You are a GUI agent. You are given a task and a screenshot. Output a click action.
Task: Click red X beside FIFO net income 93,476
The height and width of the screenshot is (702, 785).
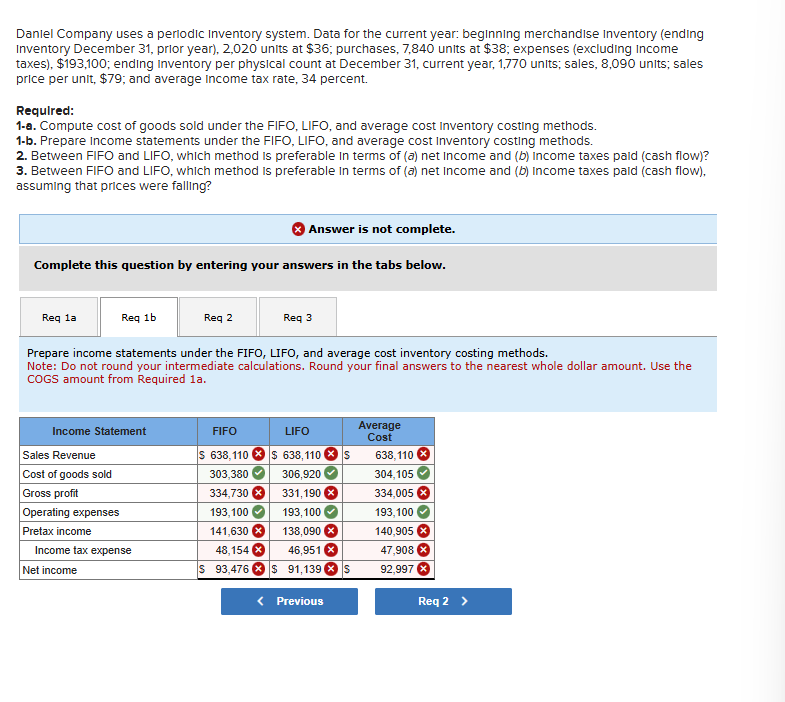point(258,569)
